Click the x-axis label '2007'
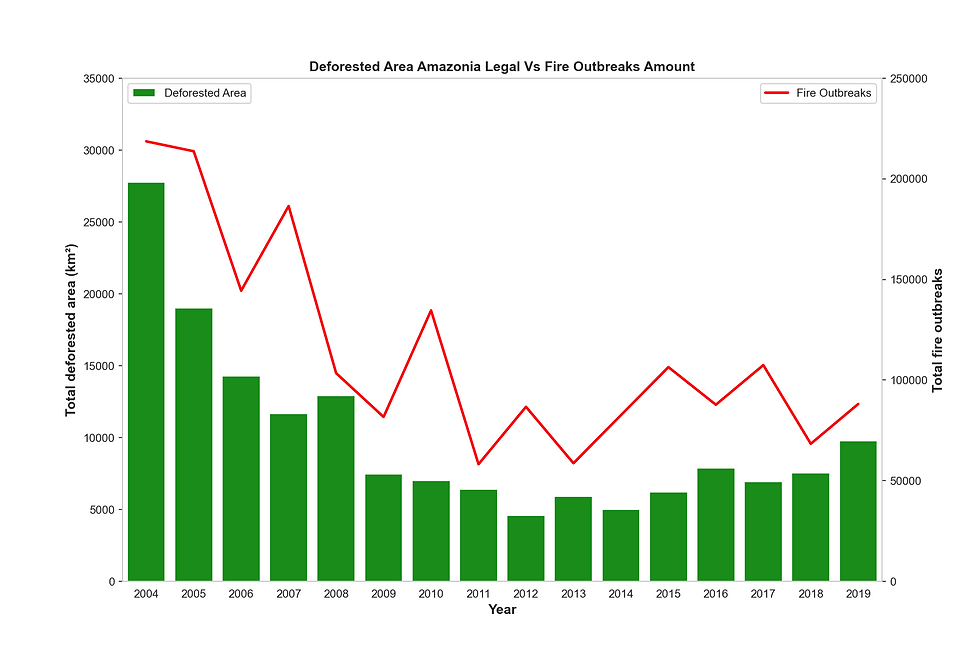The width and height of the screenshot is (980, 653). pyautogui.click(x=289, y=594)
